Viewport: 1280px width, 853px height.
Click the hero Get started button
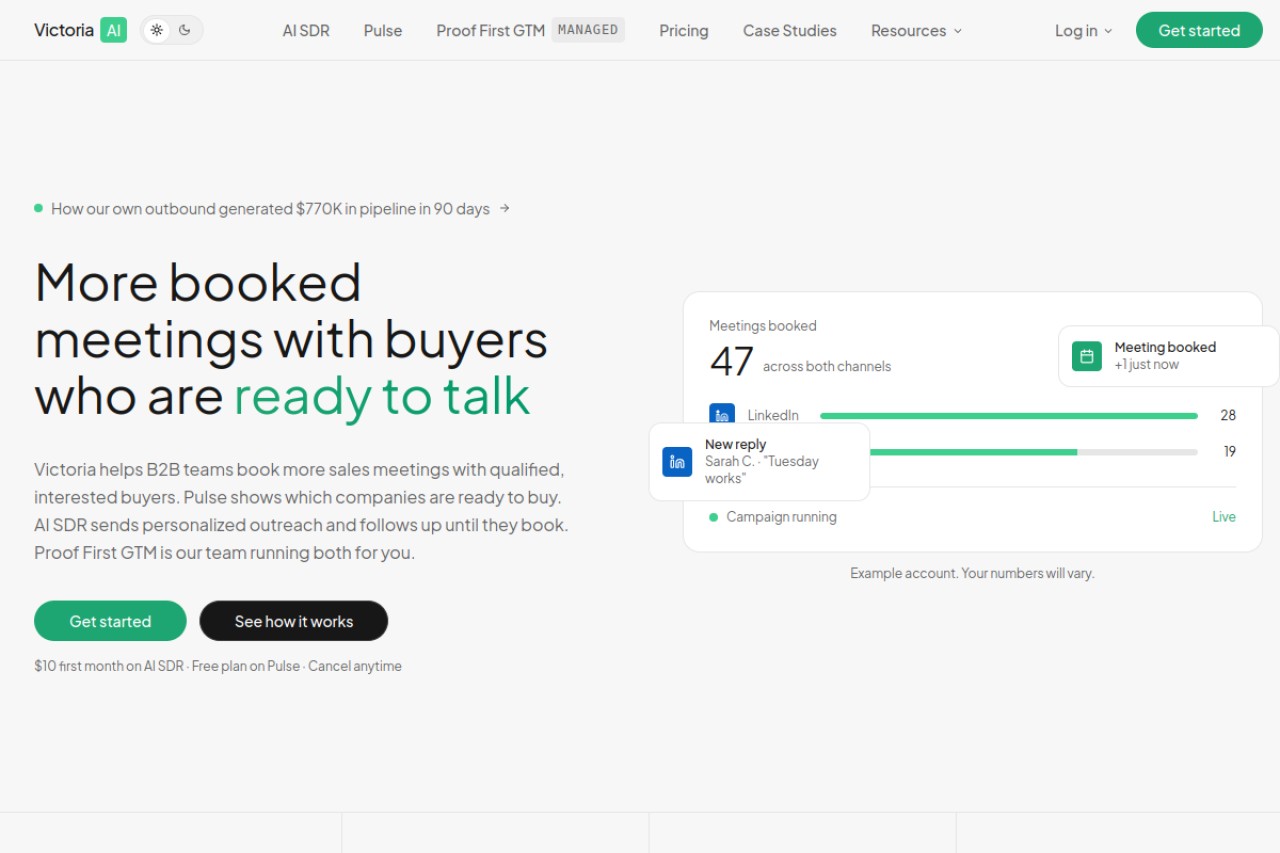tap(110, 621)
